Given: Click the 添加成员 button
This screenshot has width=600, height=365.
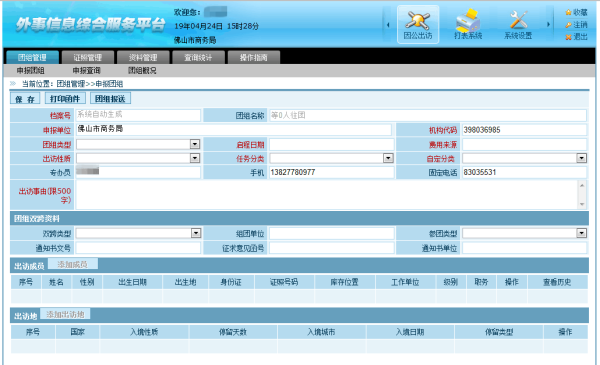Looking at the screenshot, I should [72, 264].
